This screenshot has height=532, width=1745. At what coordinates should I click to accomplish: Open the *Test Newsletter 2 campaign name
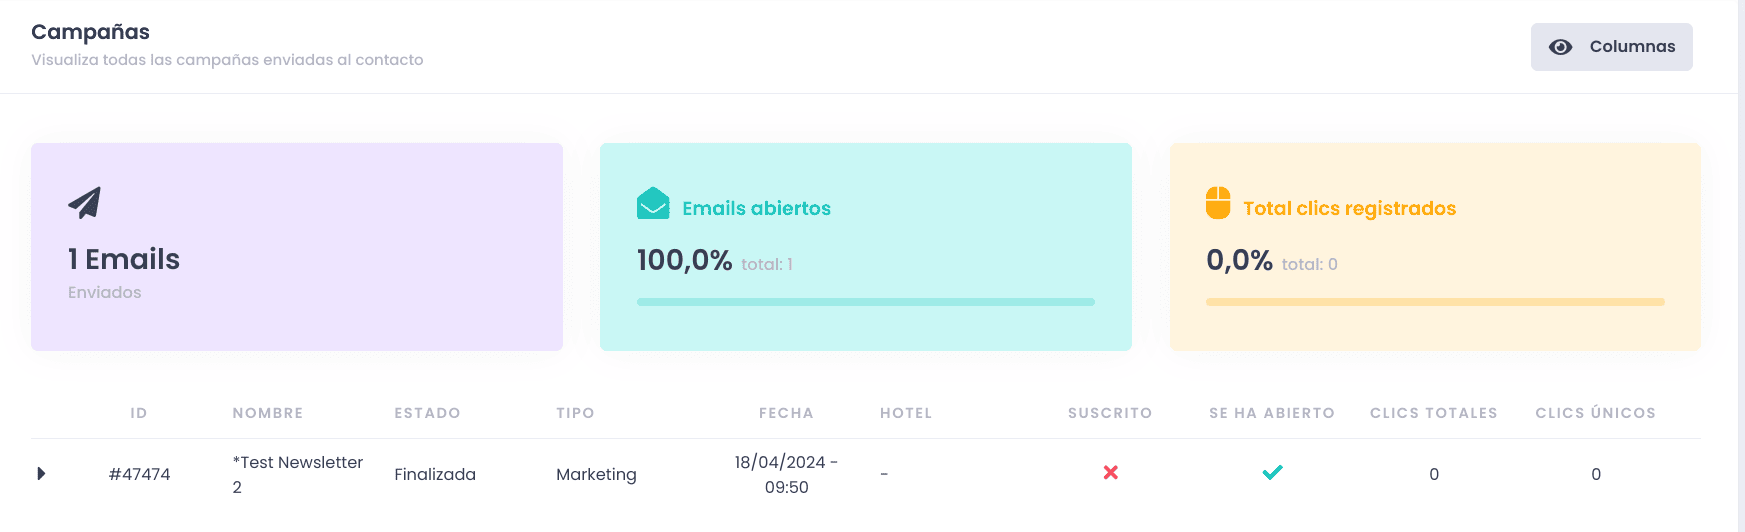point(298,475)
